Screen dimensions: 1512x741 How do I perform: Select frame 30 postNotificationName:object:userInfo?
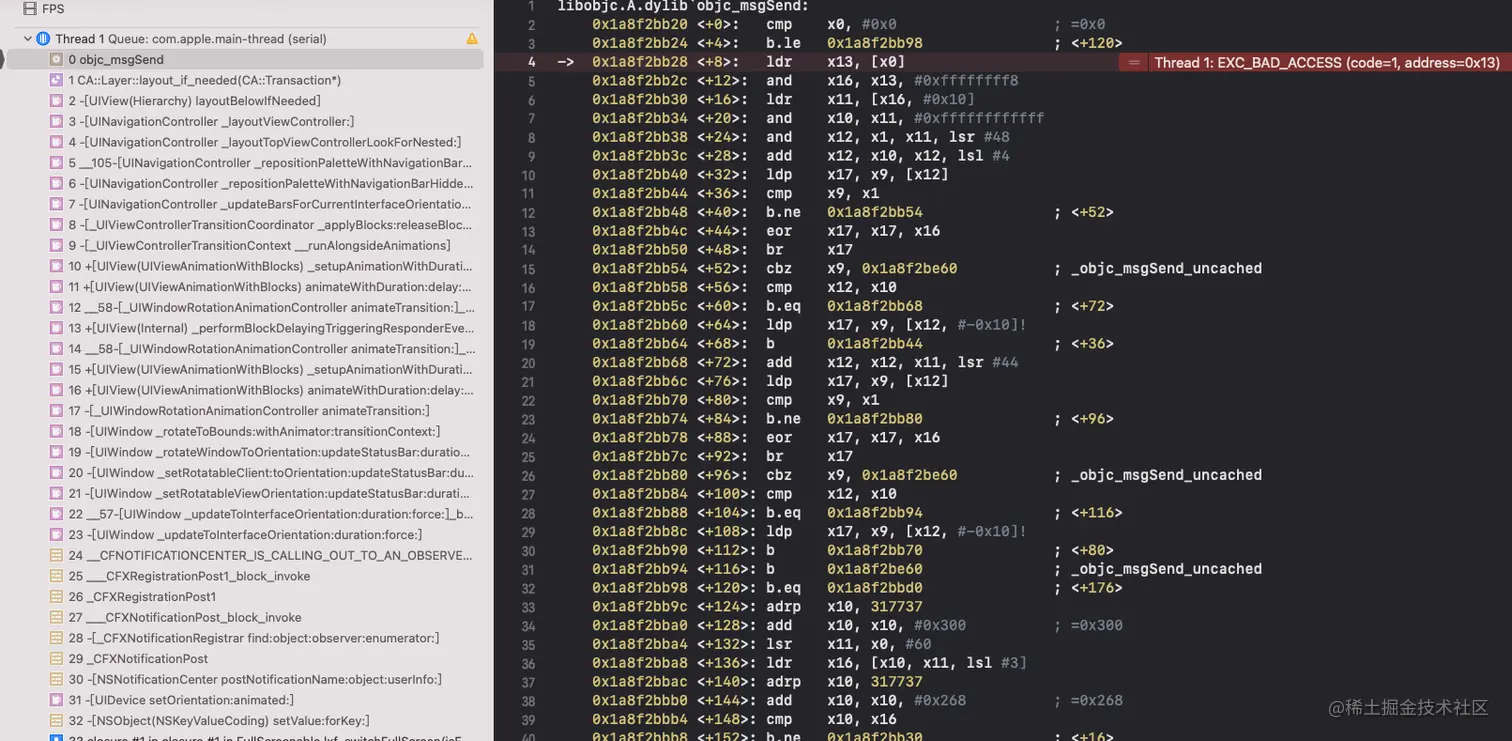pyautogui.click(x=246, y=680)
